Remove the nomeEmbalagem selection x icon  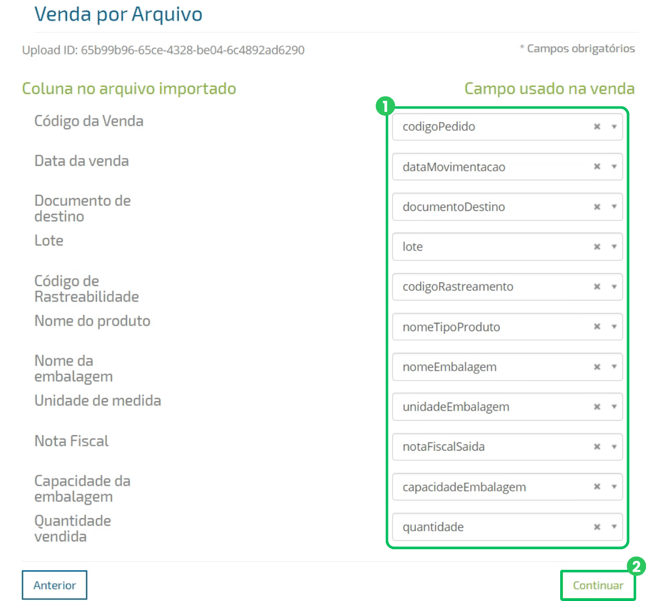click(597, 367)
